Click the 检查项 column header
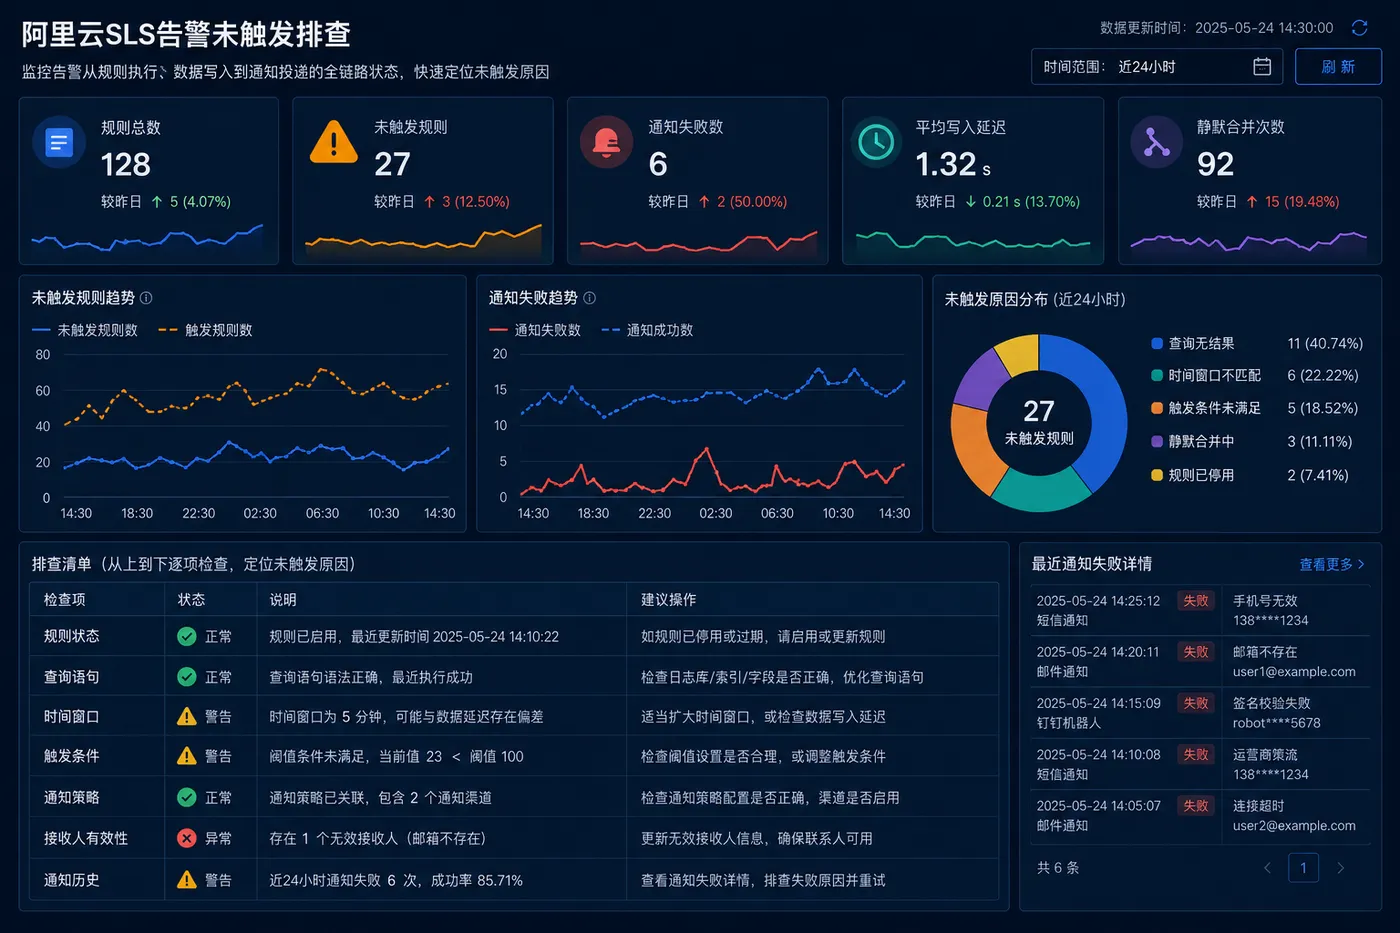Image resolution: width=1400 pixels, height=933 pixels. point(64,599)
